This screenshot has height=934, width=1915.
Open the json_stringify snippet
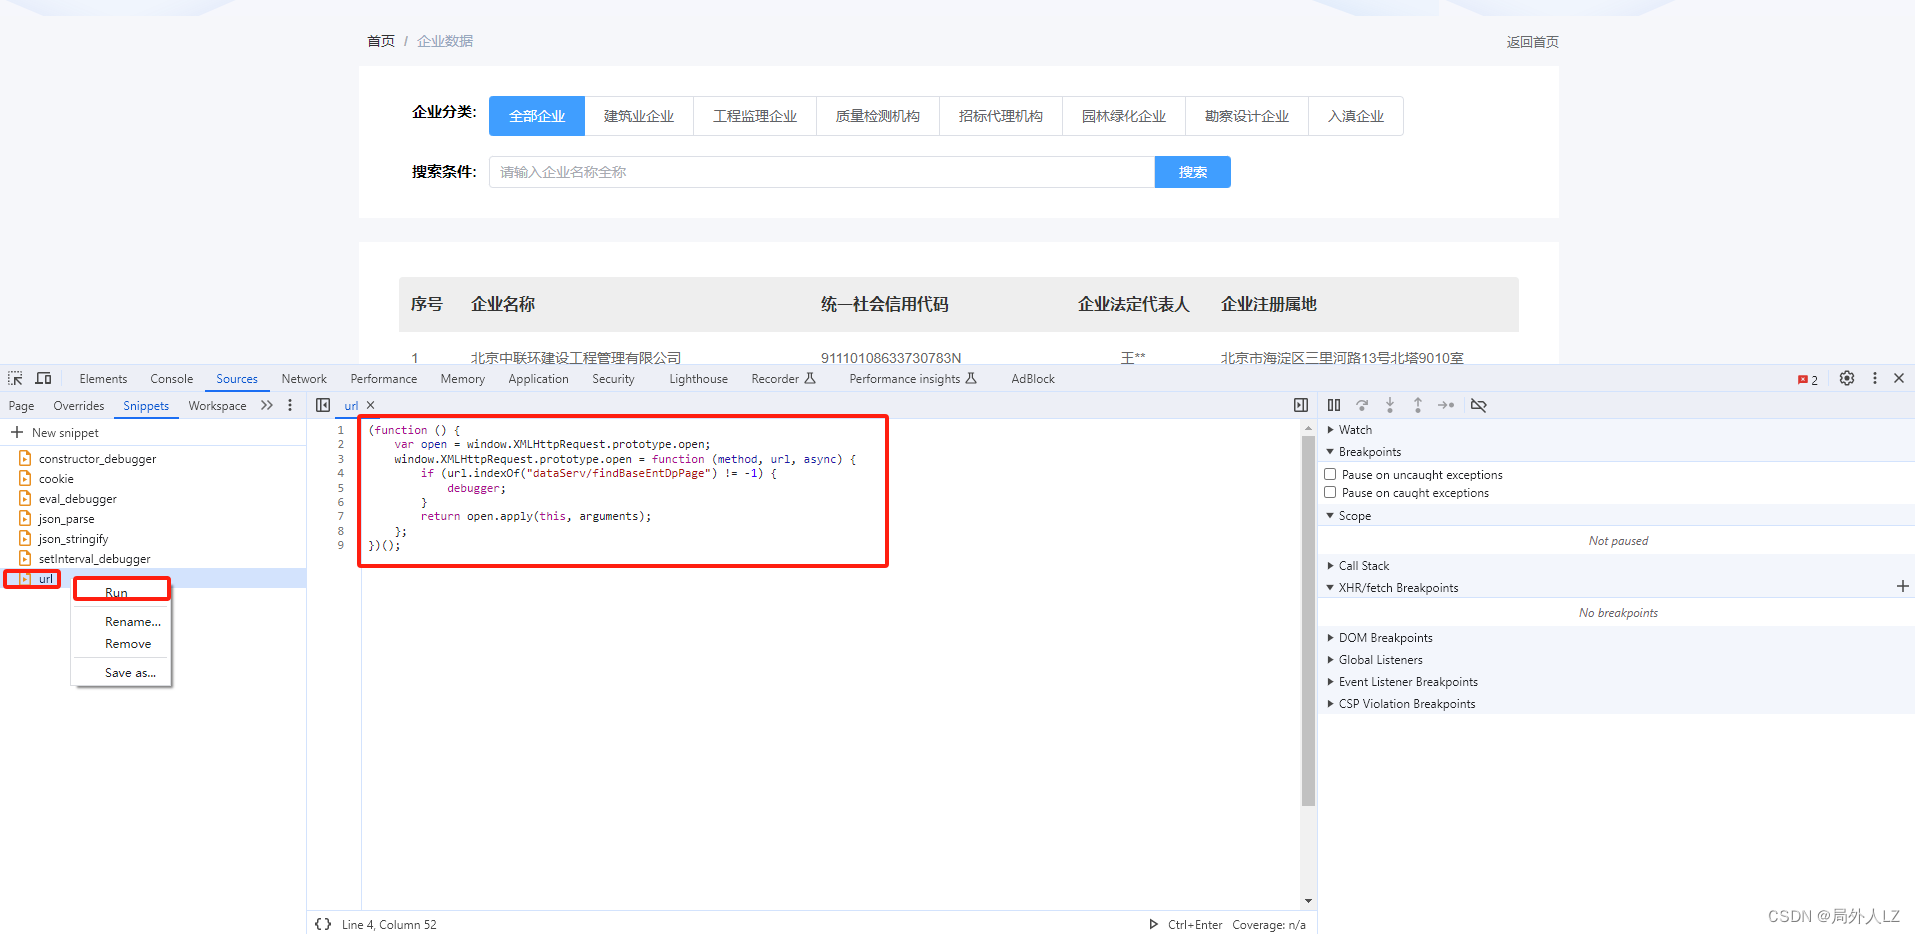(73, 539)
